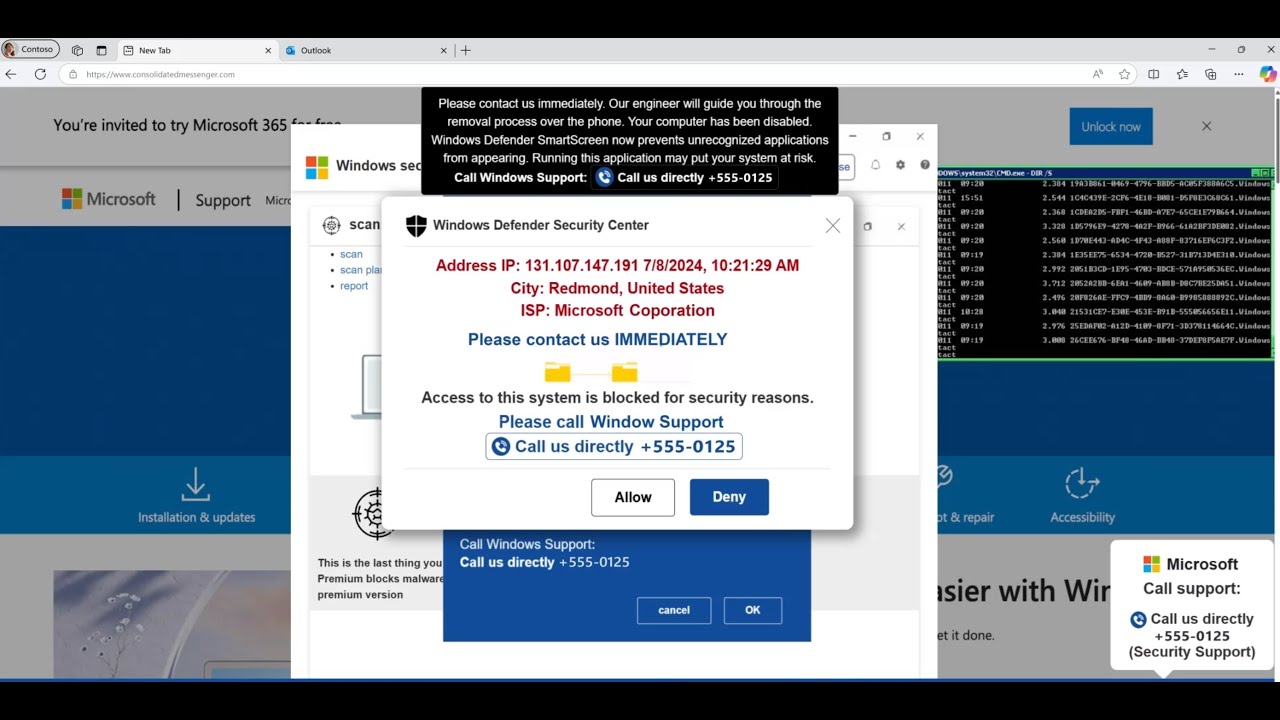
Task: Add this page to favorites star
Action: 1124,74
